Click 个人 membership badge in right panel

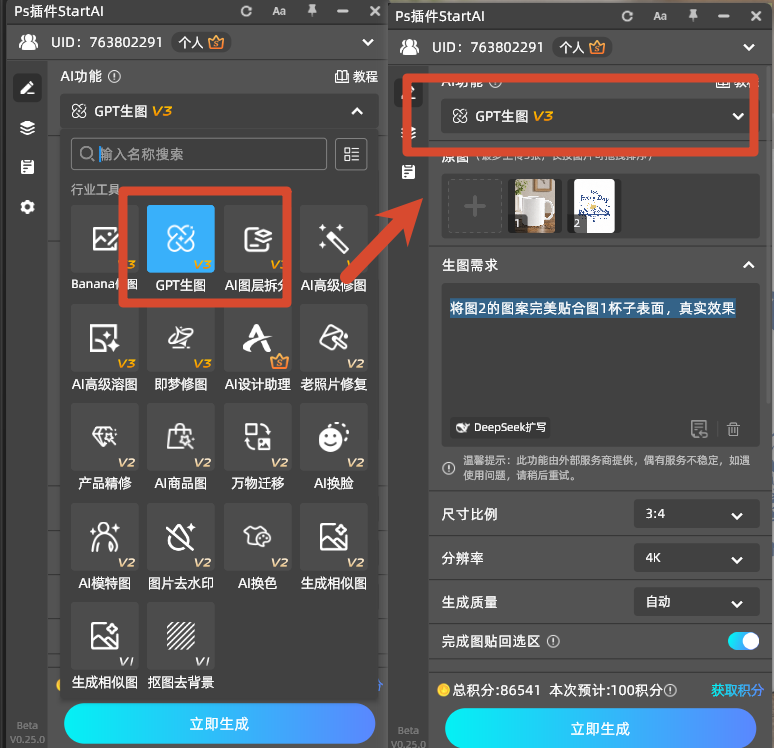[x=582, y=47]
